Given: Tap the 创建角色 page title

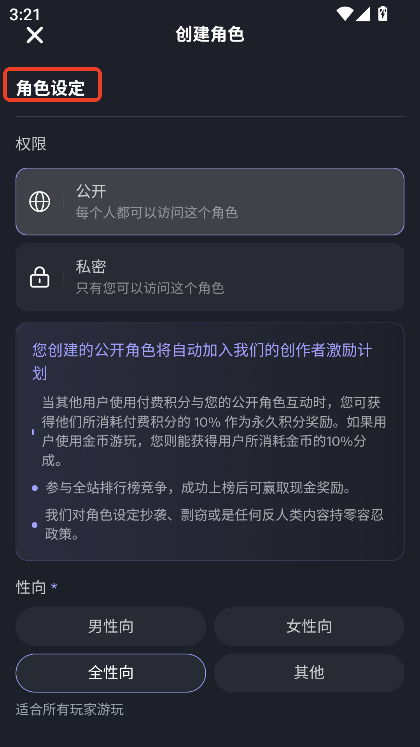Looking at the screenshot, I should pyautogui.click(x=210, y=34).
